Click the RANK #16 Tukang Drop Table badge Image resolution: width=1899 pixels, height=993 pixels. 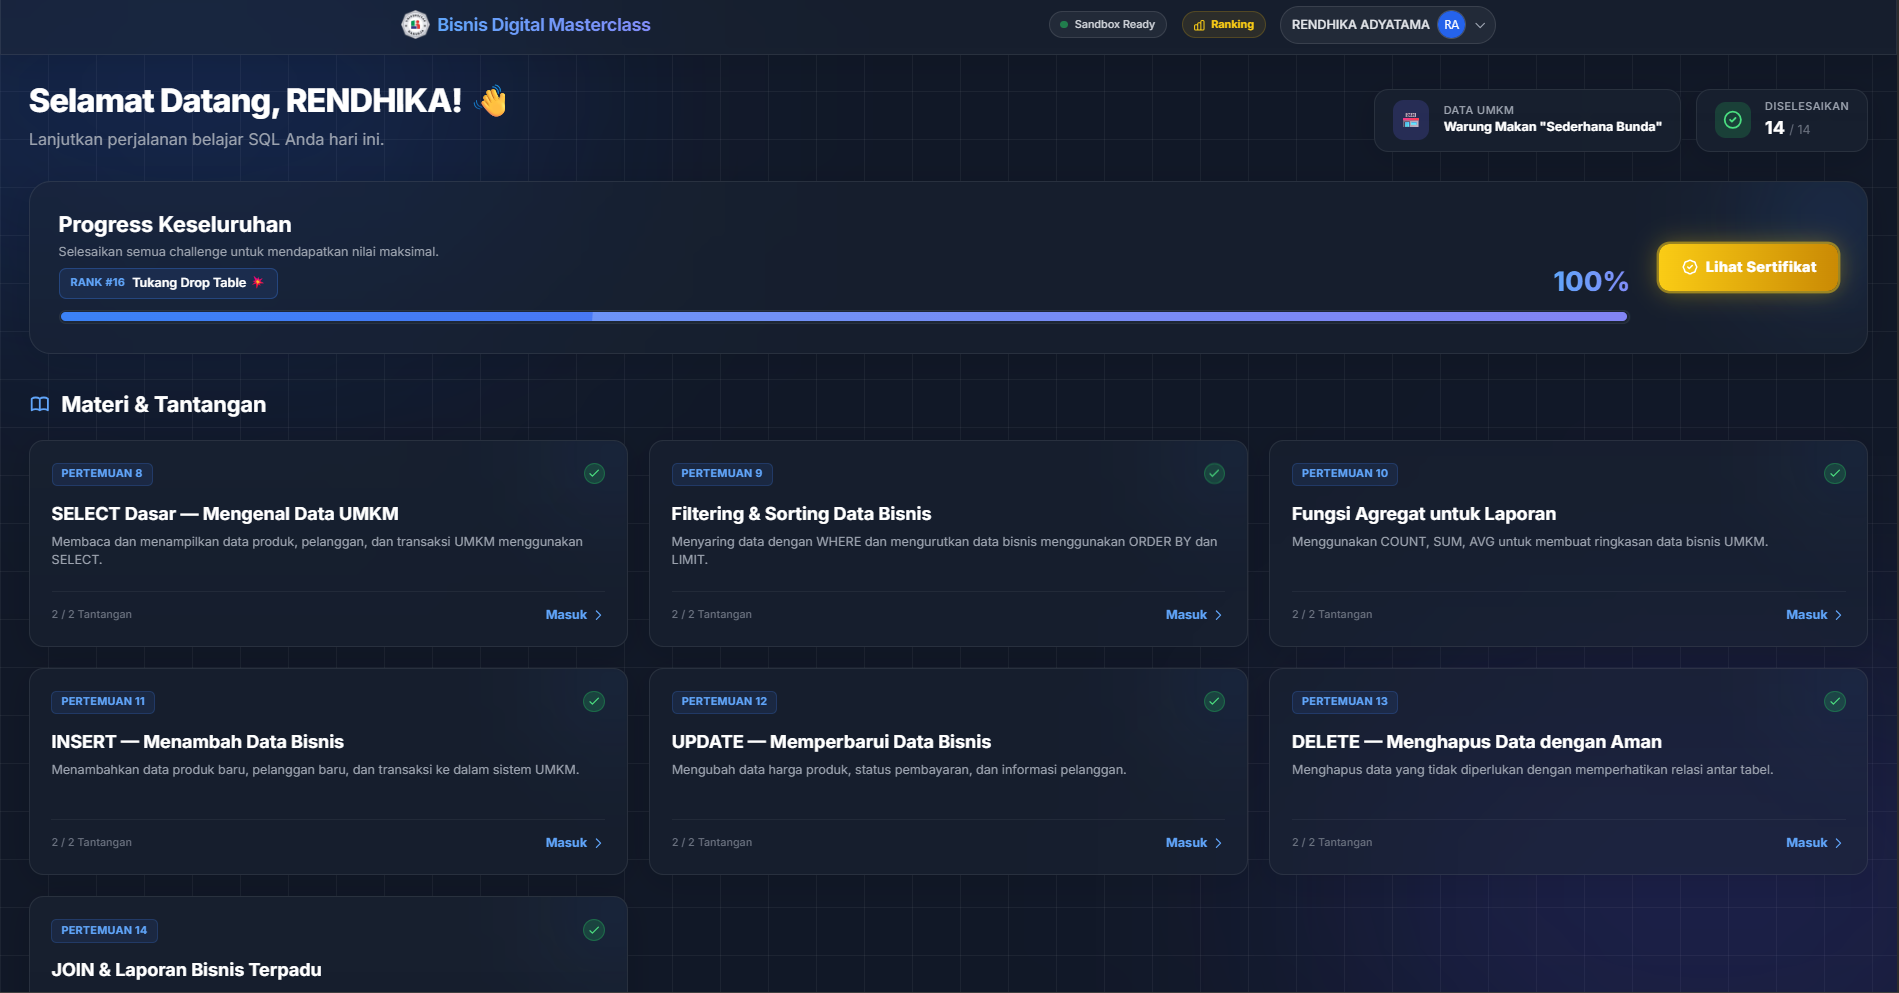click(168, 283)
